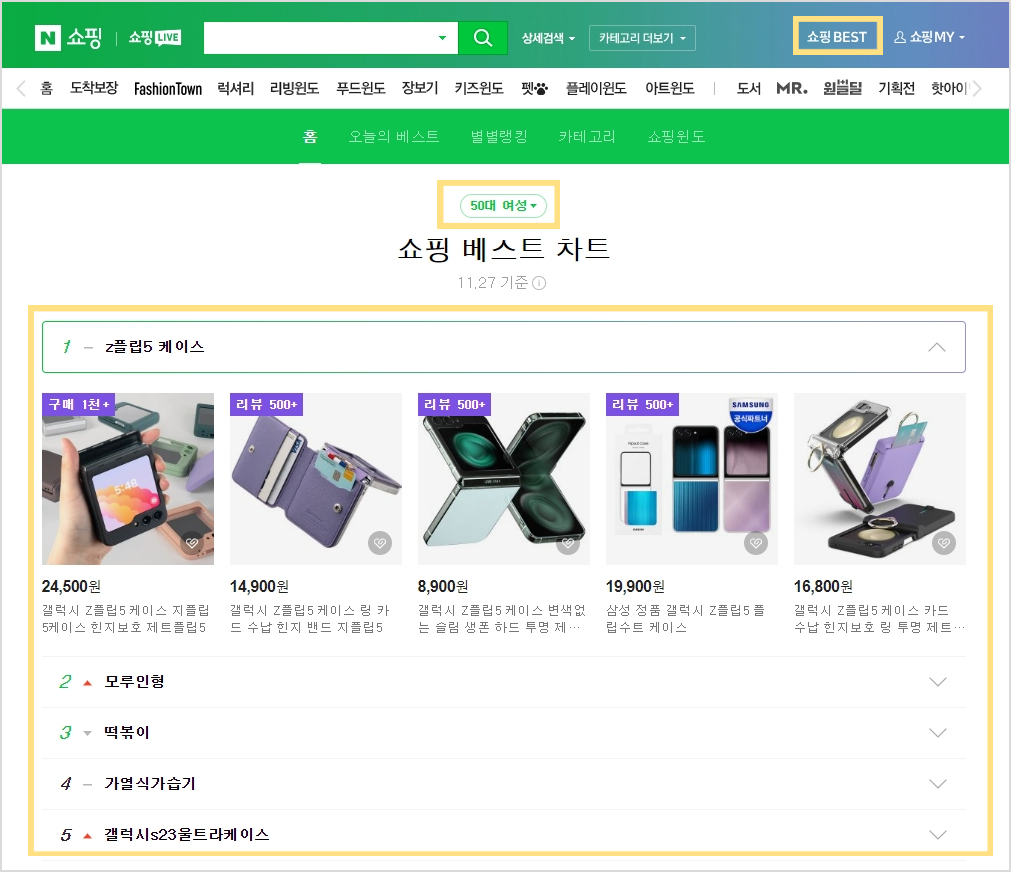1011x872 pixels.
Task: Open 24,500원 product thumbnail
Action: coord(128,479)
